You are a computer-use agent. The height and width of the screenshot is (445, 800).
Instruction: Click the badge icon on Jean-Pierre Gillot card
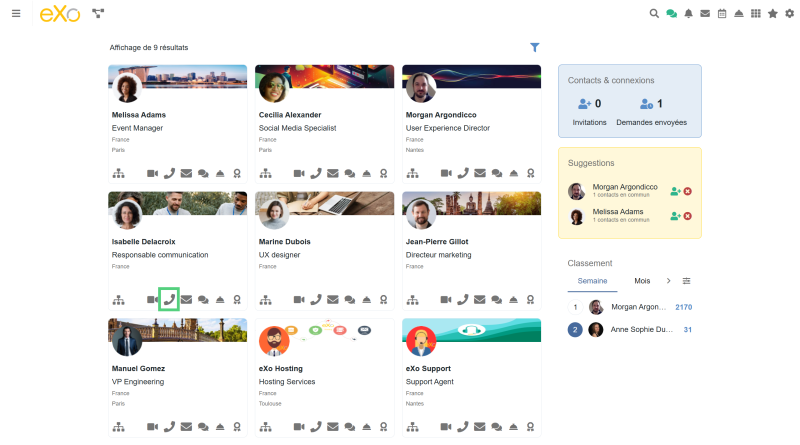531,300
